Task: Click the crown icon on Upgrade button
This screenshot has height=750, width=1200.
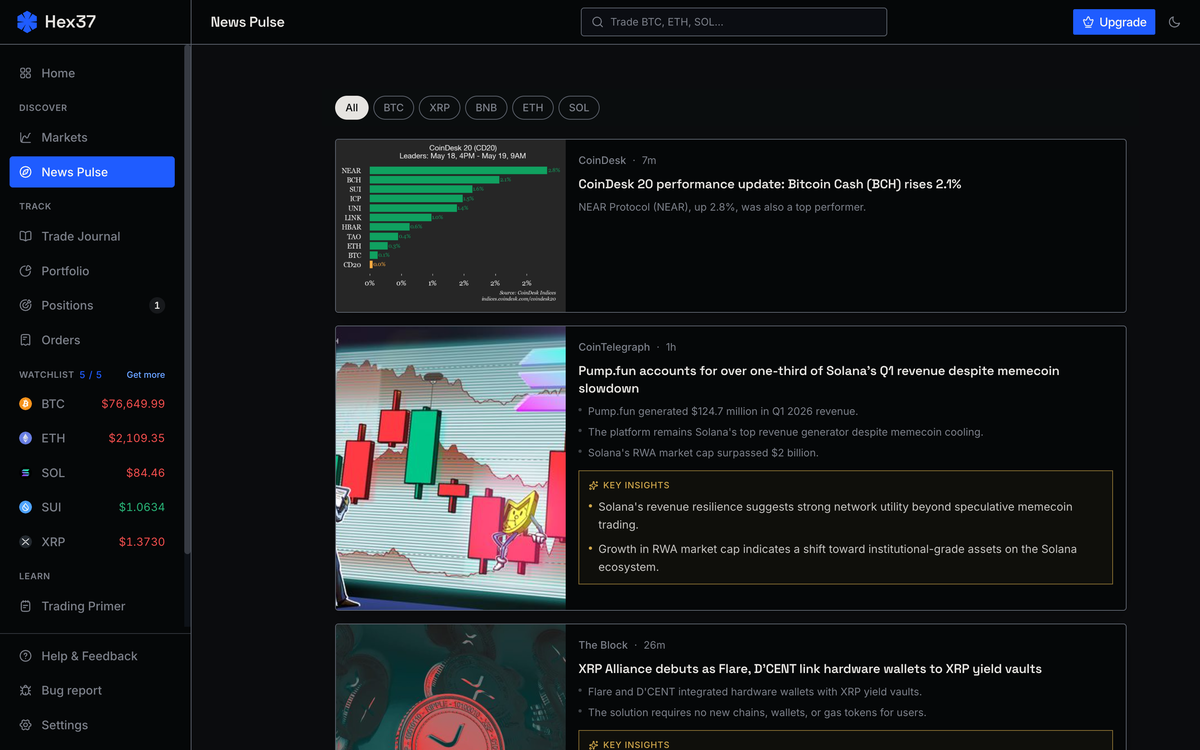Action: tap(1089, 22)
